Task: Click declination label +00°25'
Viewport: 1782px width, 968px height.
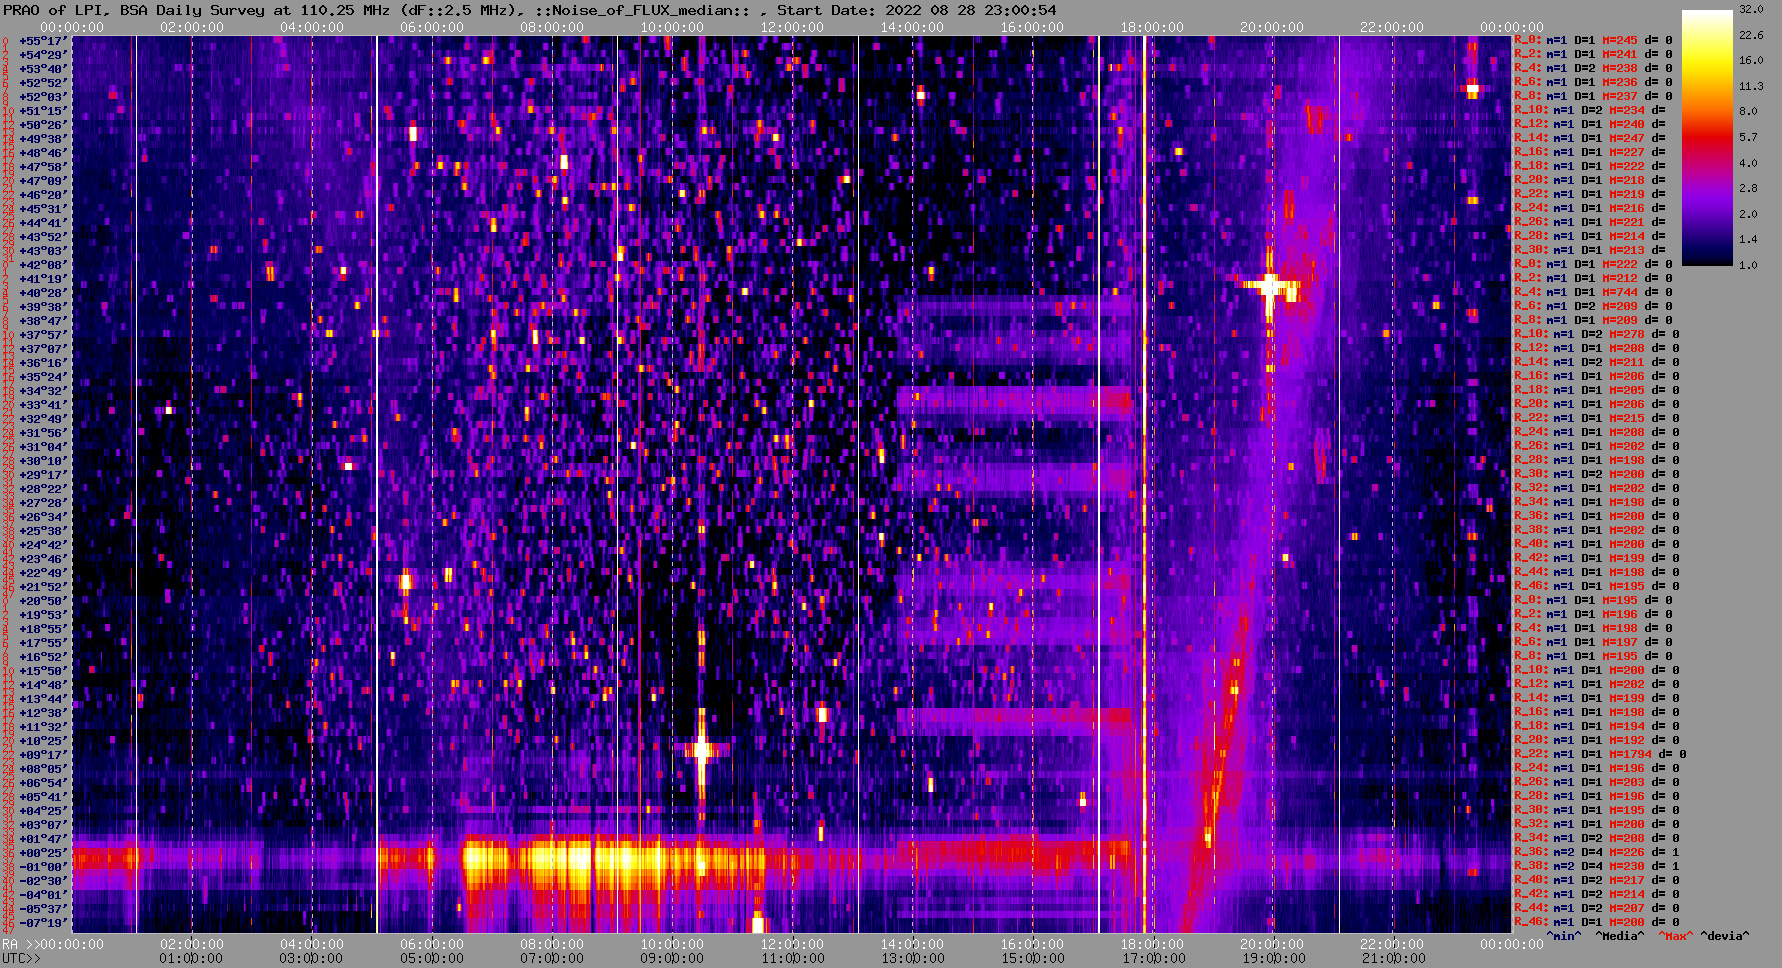Action: click(43, 852)
